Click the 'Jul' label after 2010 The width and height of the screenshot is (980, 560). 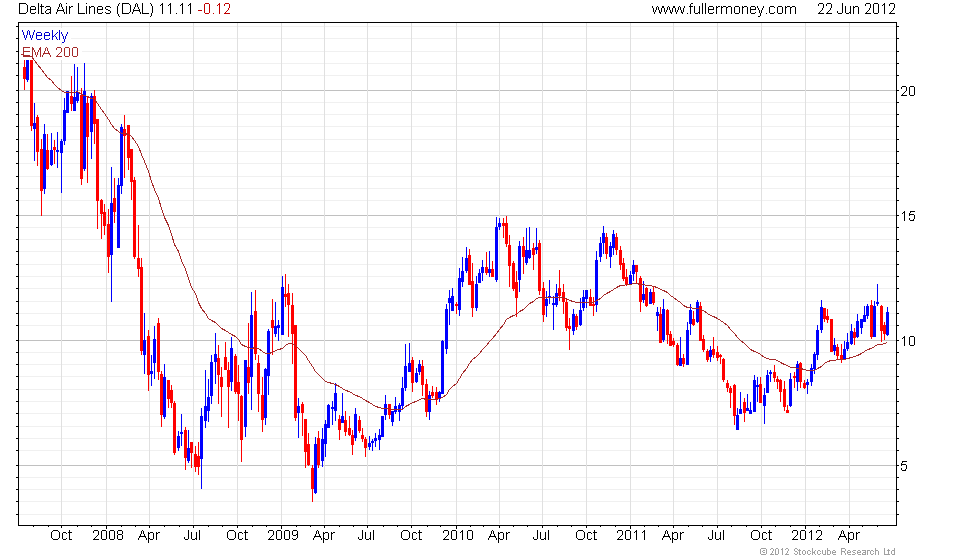[x=541, y=536]
